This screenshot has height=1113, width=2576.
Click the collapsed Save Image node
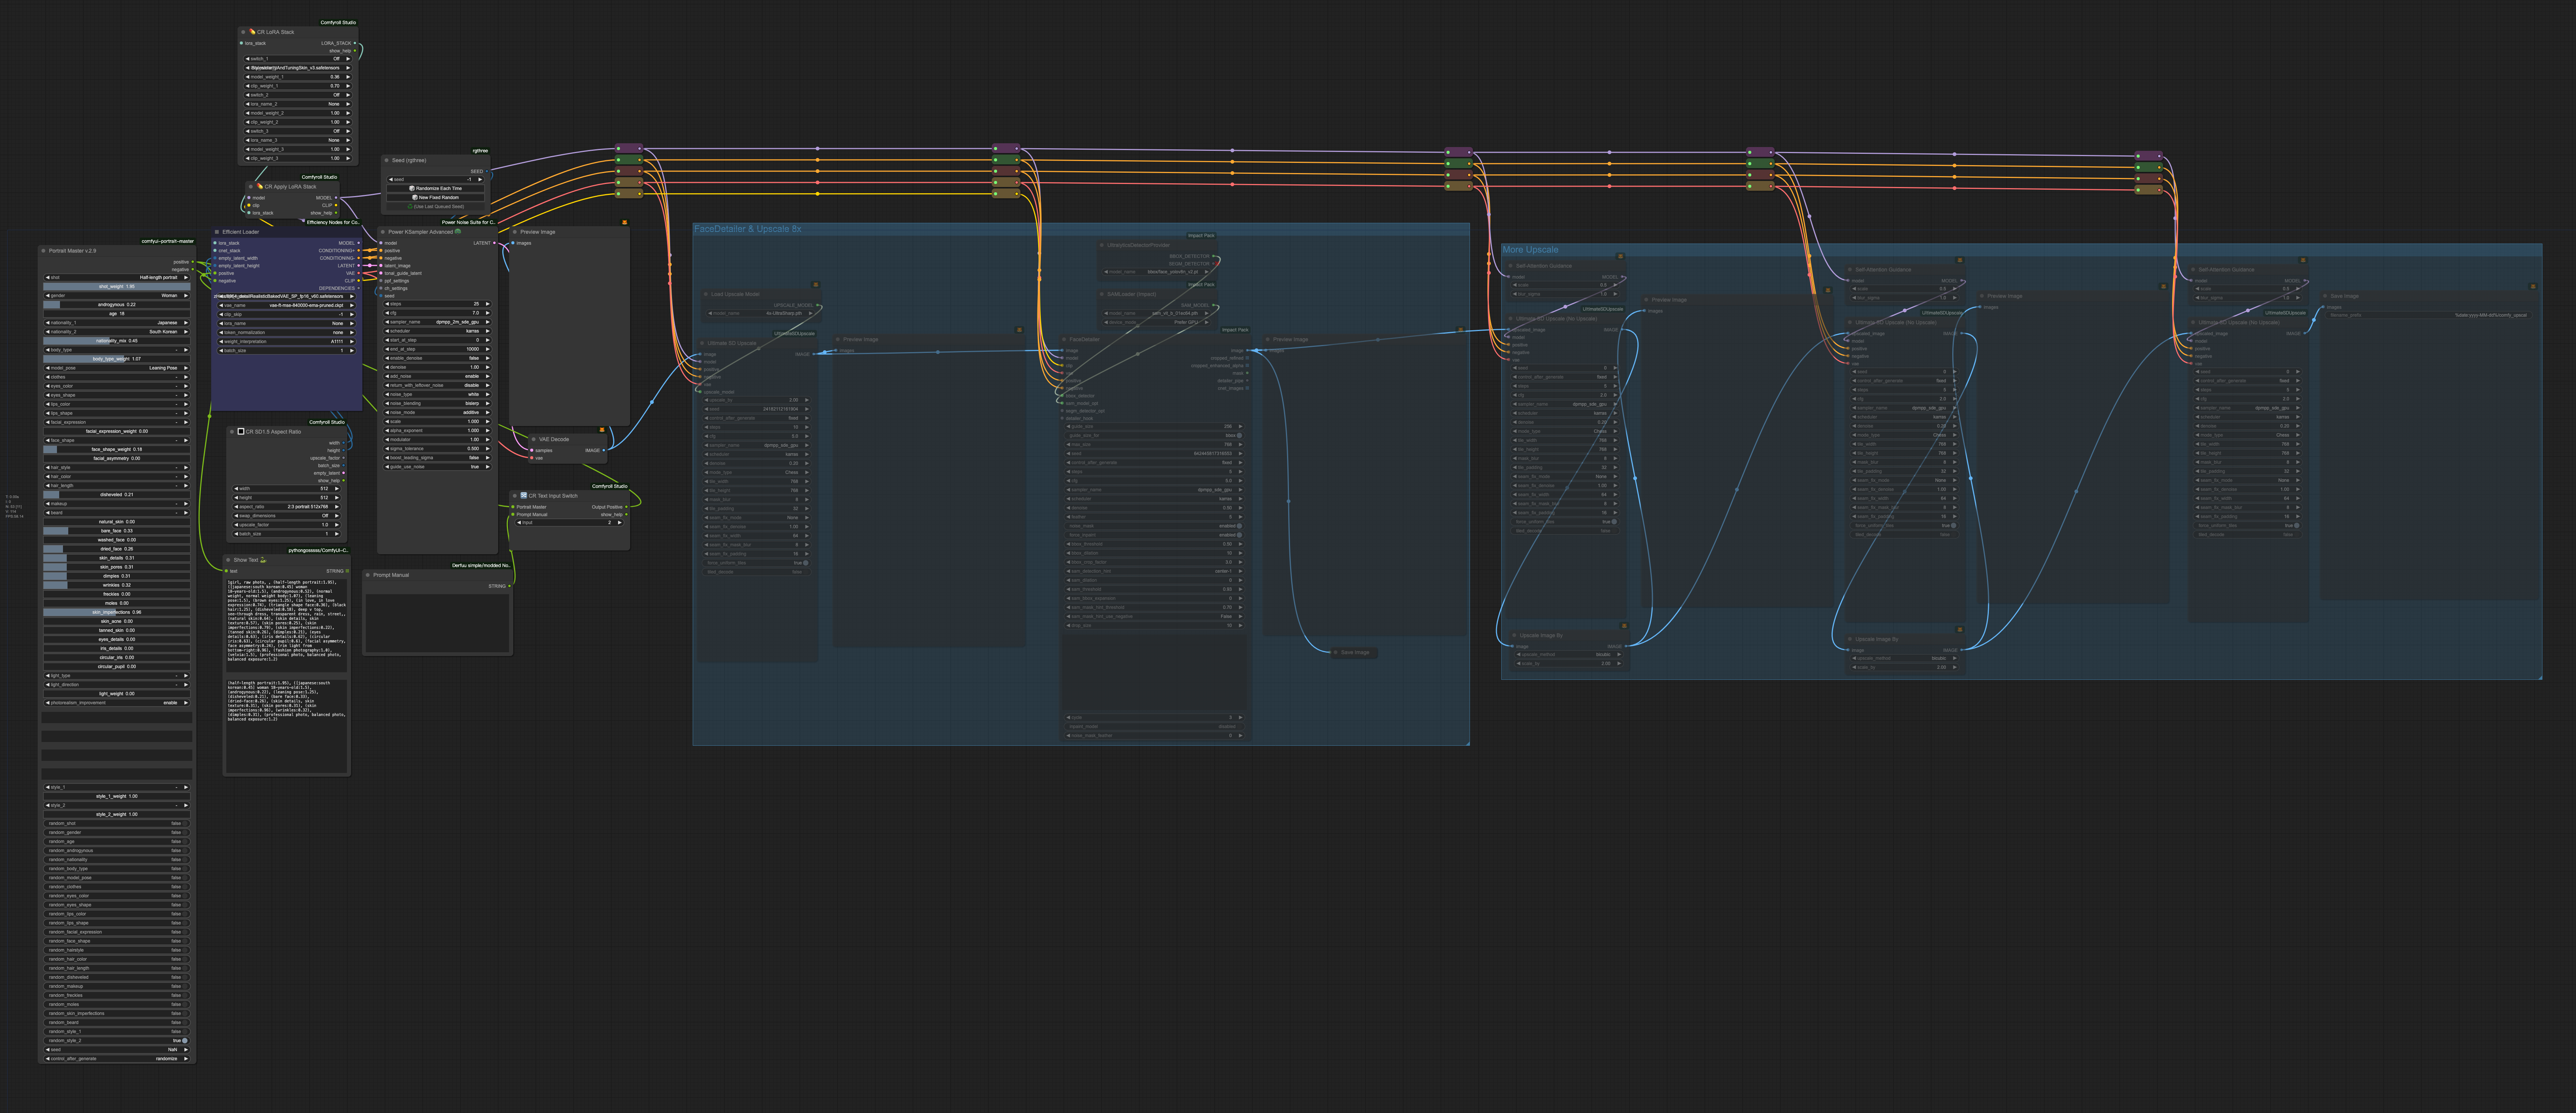tap(1354, 652)
